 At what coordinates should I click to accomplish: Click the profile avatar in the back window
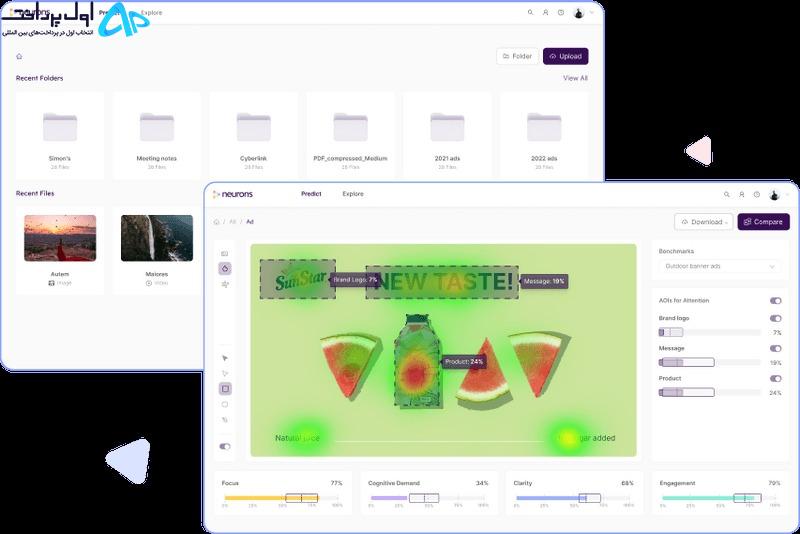pyautogui.click(x=579, y=13)
